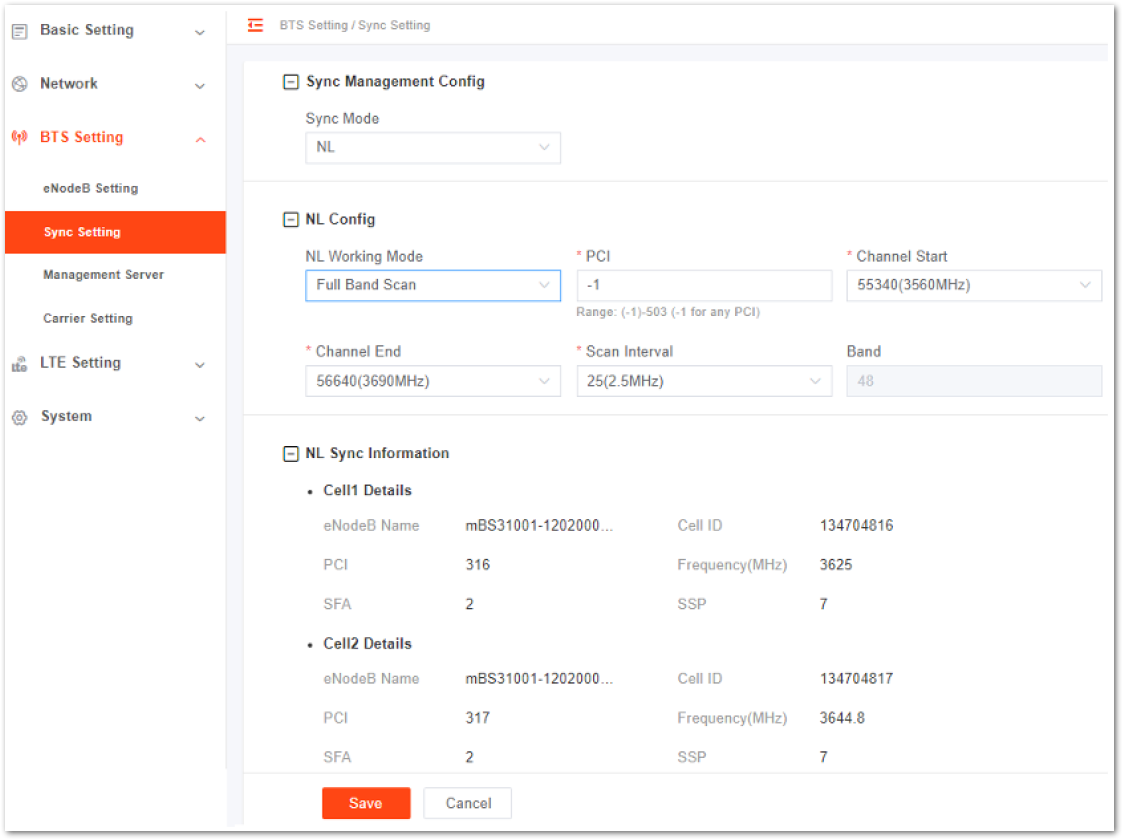
Task: Click the PCI input field
Action: (704, 285)
